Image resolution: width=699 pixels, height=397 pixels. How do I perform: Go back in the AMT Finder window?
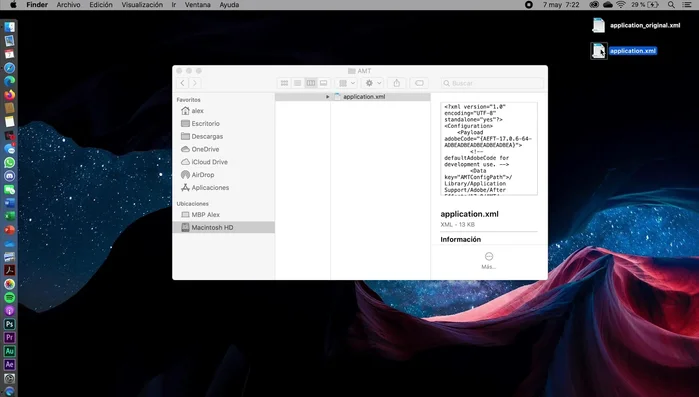(x=183, y=83)
